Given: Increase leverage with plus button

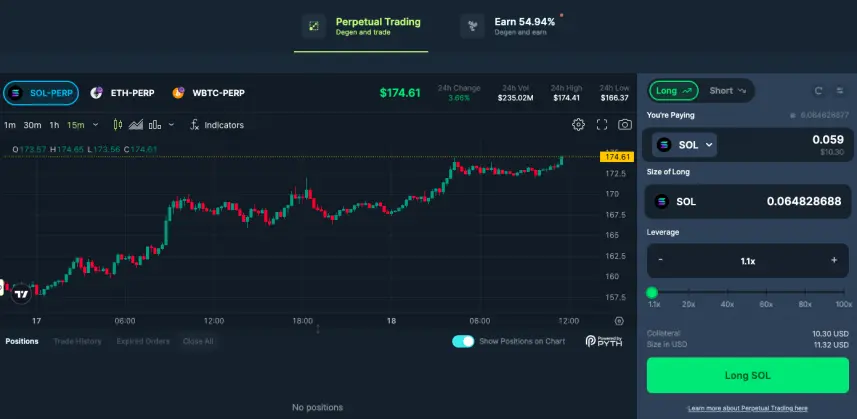Looking at the screenshot, I should tap(834, 260).
